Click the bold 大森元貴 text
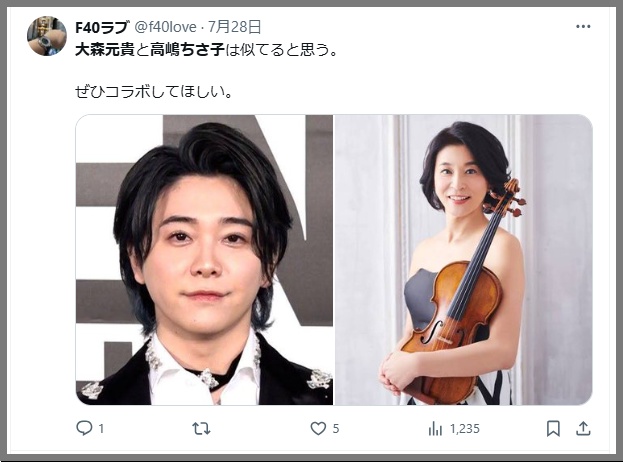 pyautogui.click(x=104, y=50)
